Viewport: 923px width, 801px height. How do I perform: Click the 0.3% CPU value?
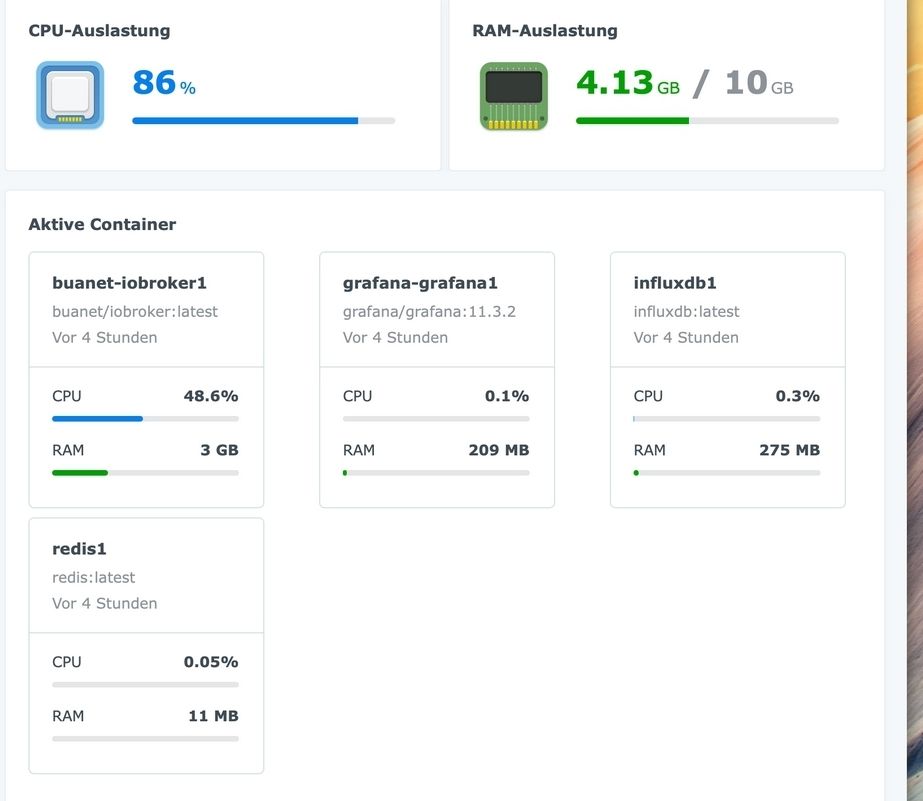(x=798, y=396)
